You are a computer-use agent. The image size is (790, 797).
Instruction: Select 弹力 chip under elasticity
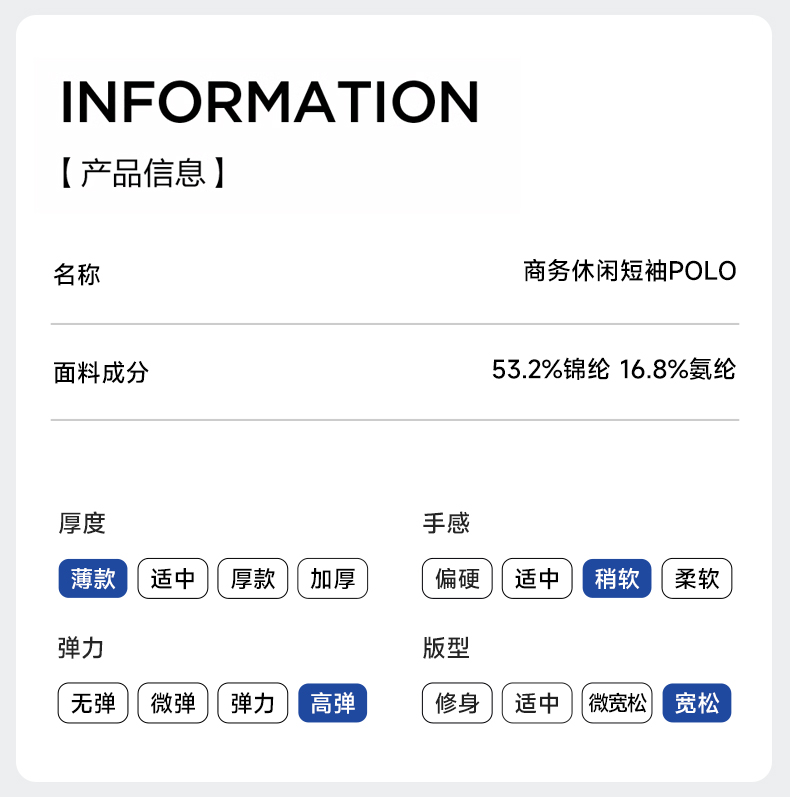coord(253,703)
